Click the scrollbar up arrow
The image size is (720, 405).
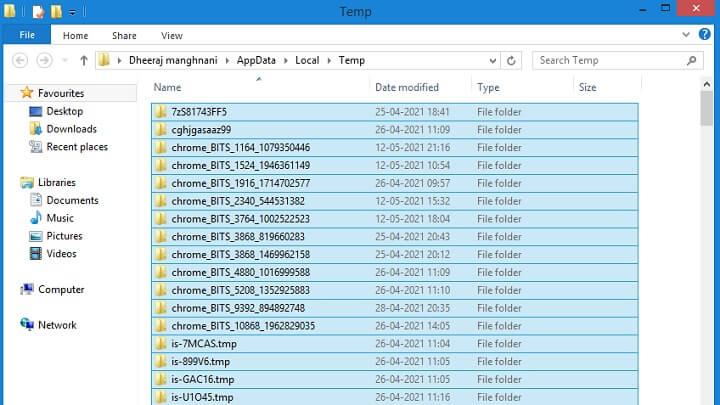[707, 84]
